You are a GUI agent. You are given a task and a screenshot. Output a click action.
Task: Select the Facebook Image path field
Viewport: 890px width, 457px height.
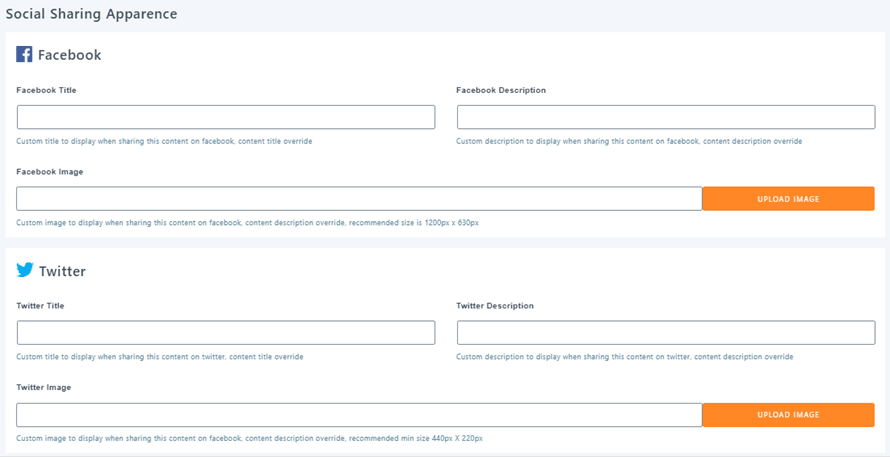coord(359,199)
